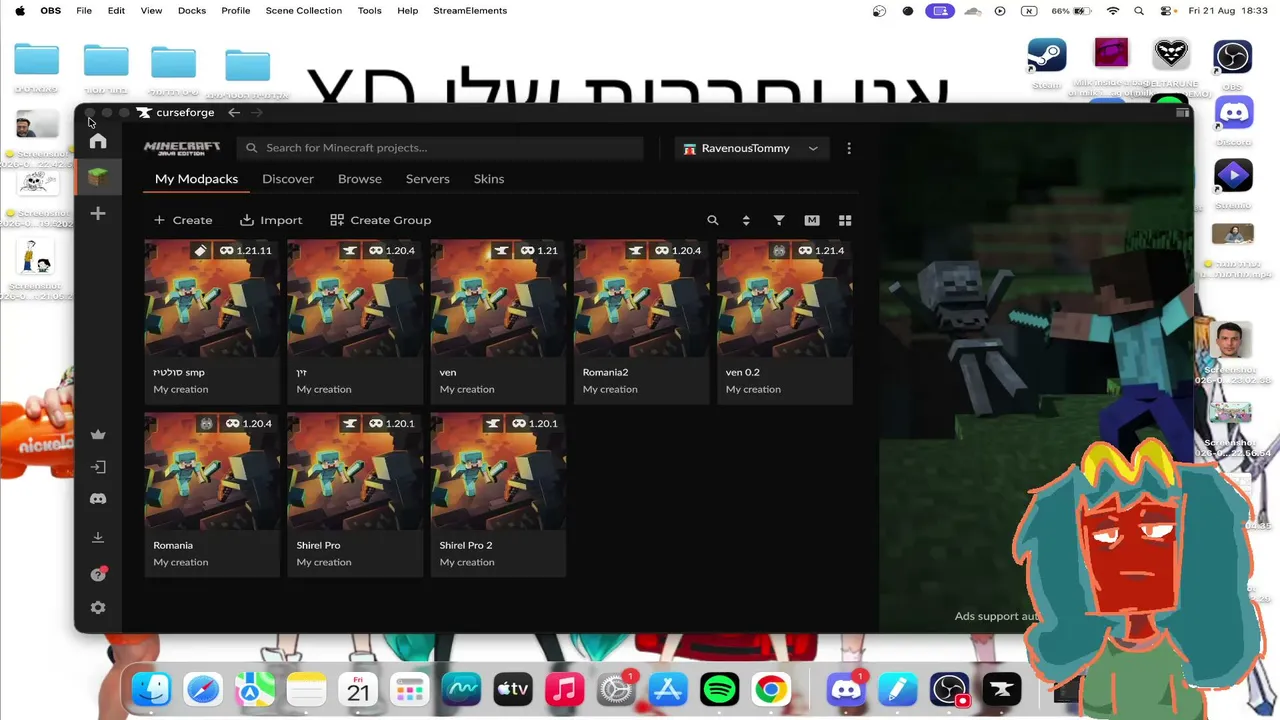Click the Wi-Fi icon in the menu bar
Viewport: 1280px width, 720px height.
click(x=1113, y=11)
